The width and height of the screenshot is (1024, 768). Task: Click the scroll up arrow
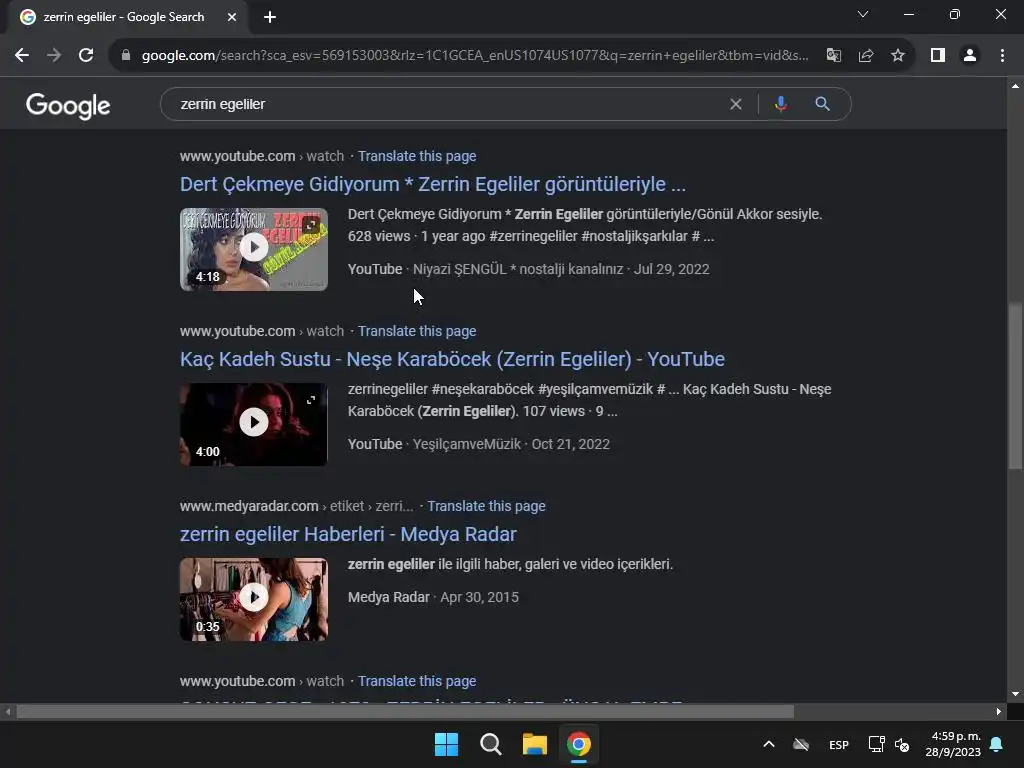[x=1015, y=86]
